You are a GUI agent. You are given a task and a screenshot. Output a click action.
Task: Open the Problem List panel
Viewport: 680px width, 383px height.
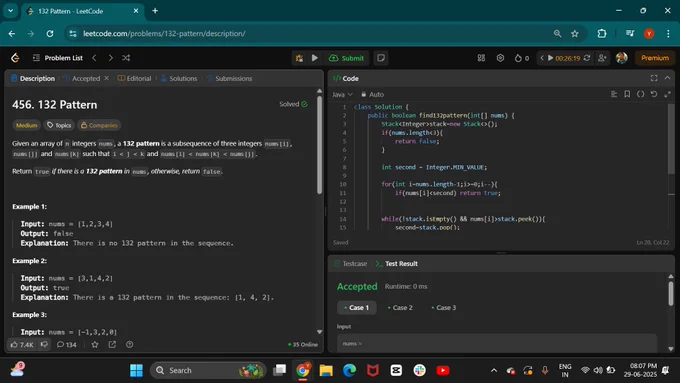point(58,58)
